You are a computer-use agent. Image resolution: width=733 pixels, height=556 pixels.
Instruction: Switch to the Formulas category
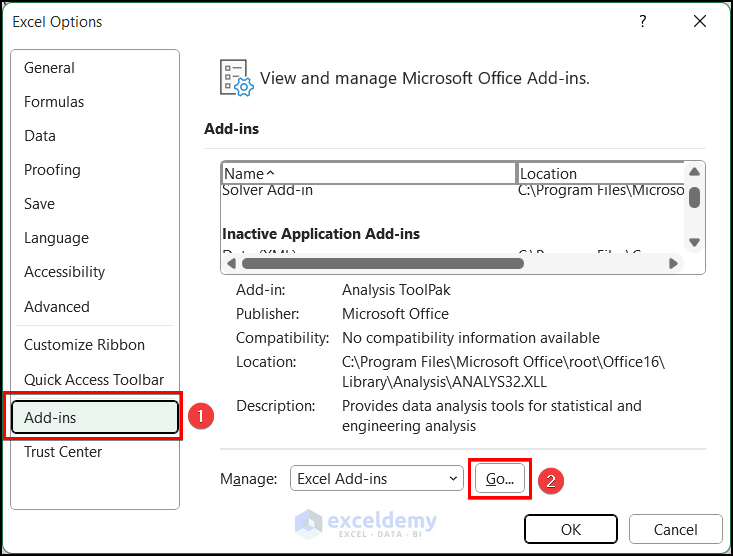[x=54, y=102]
